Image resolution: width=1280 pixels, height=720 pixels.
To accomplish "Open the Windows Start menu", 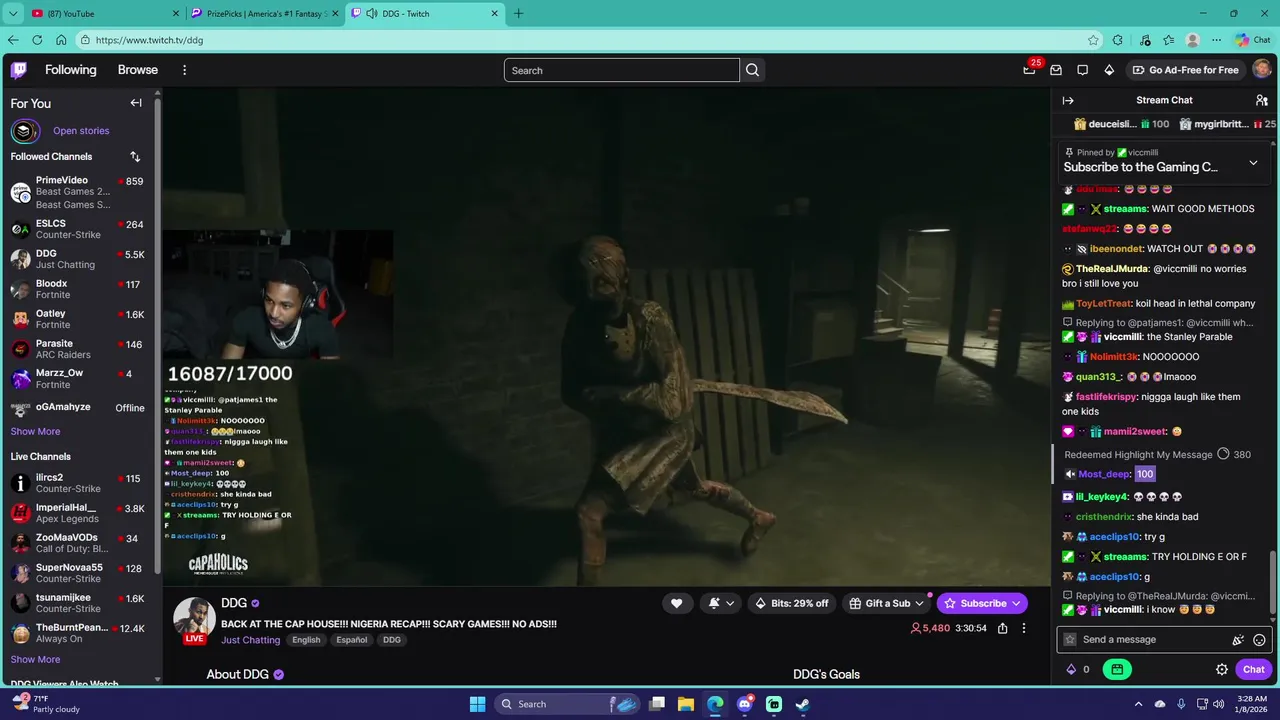I will 477,704.
